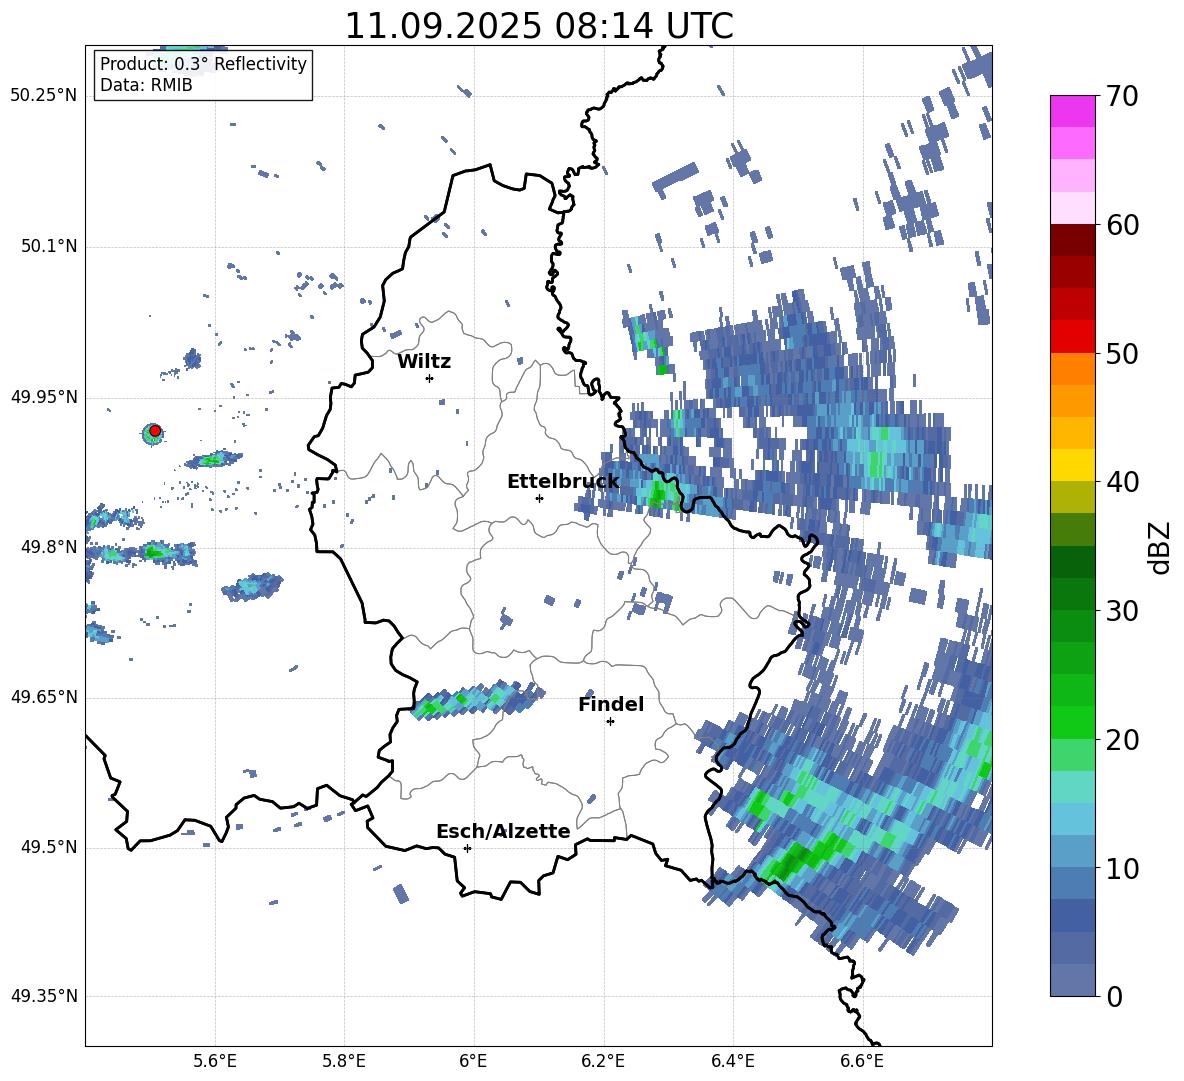Screen dimensions: 1184x1081
Task: Select the Wiltz station label
Action: (424, 362)
